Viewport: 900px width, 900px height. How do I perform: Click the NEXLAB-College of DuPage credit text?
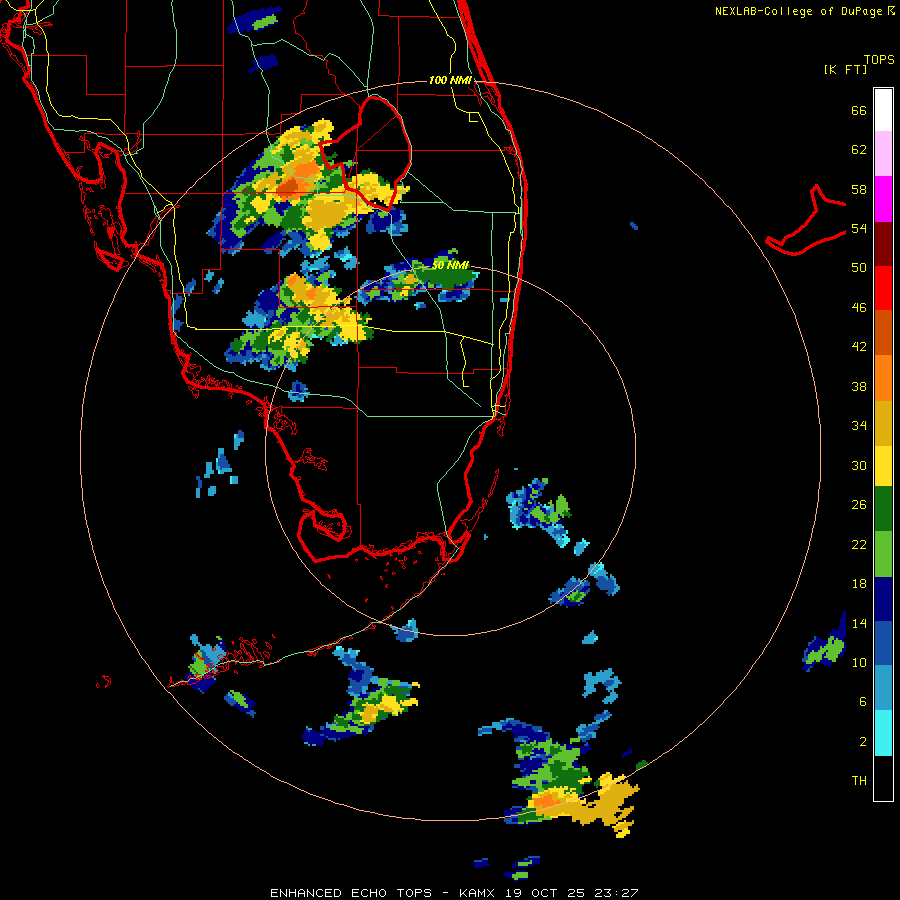coord(804,11)
